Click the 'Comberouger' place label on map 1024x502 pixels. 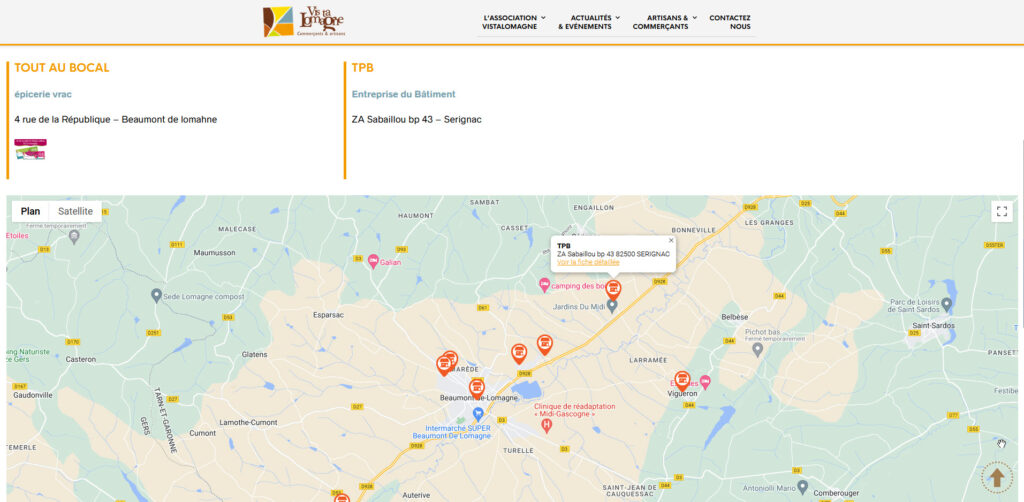point(837,494)
